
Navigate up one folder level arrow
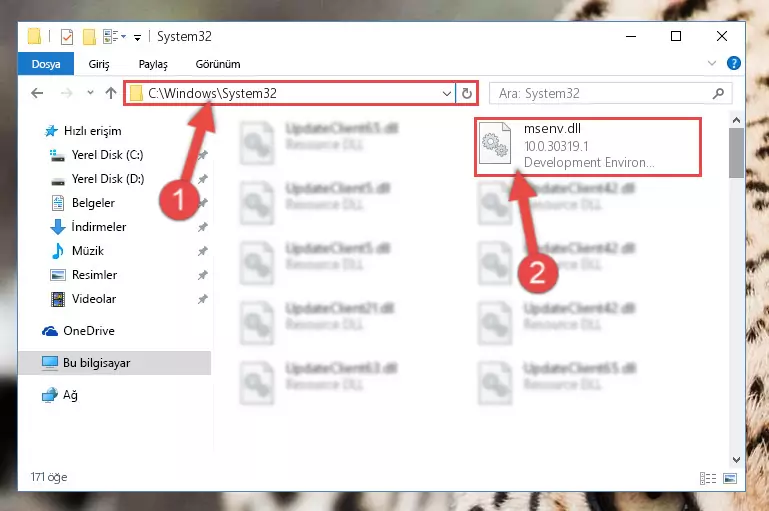(111, 93)
